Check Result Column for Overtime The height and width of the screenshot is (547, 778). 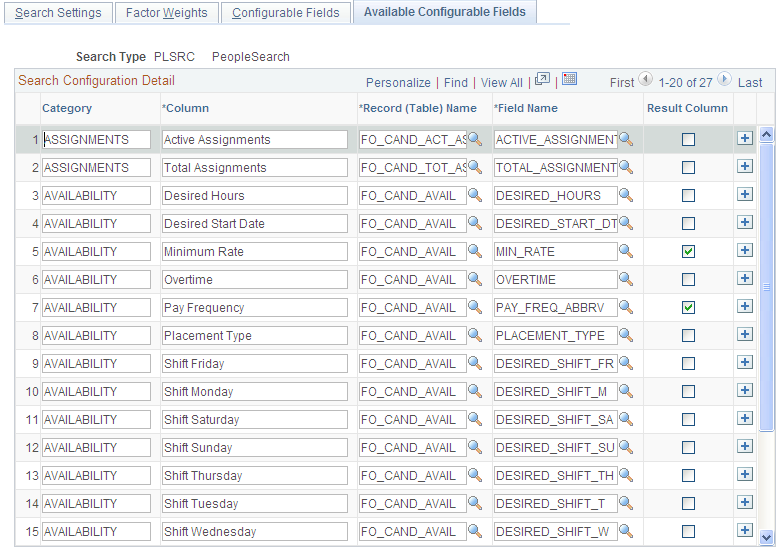(x=688, y=280)
